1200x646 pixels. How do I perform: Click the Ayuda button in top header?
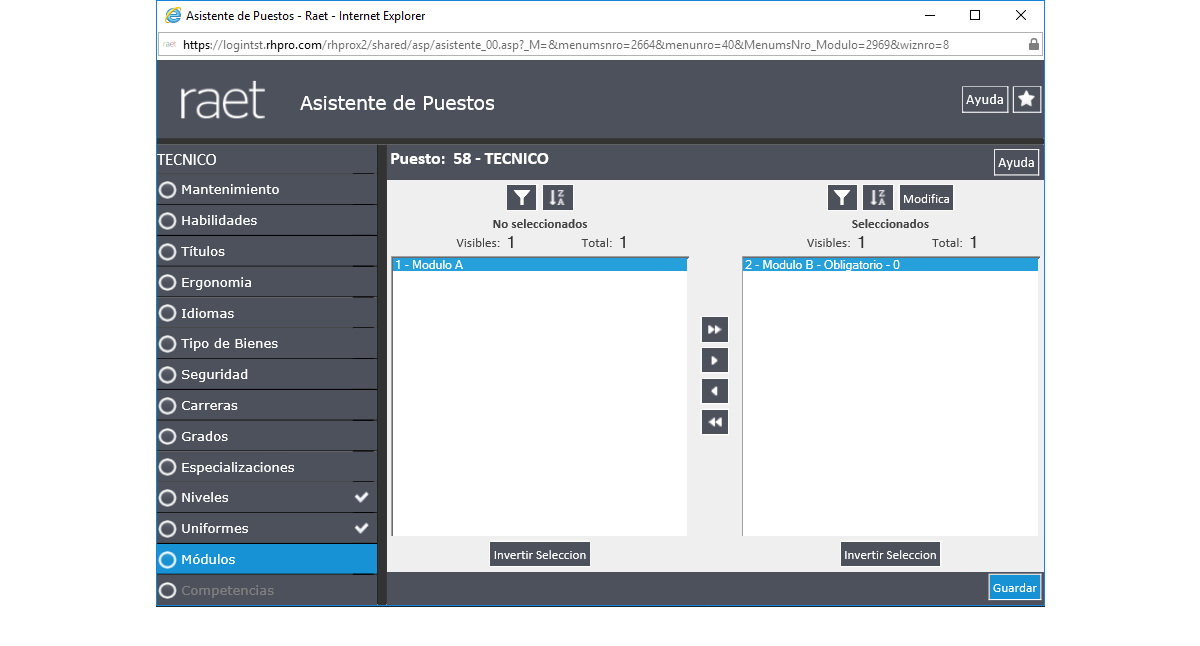click(985, 99)
